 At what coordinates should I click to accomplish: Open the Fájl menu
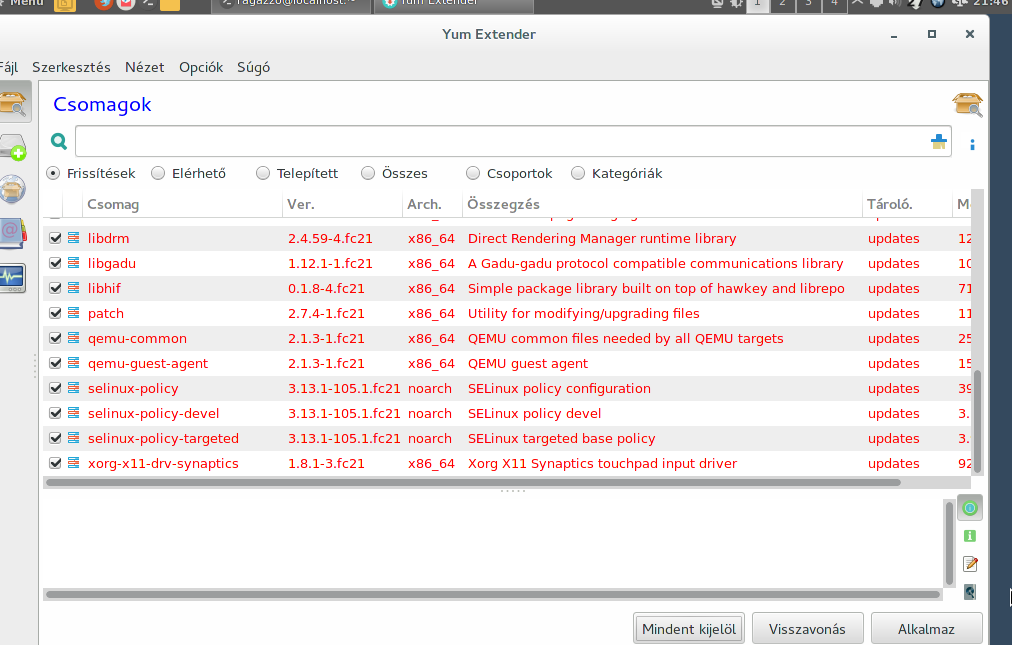tap(8, 67)
